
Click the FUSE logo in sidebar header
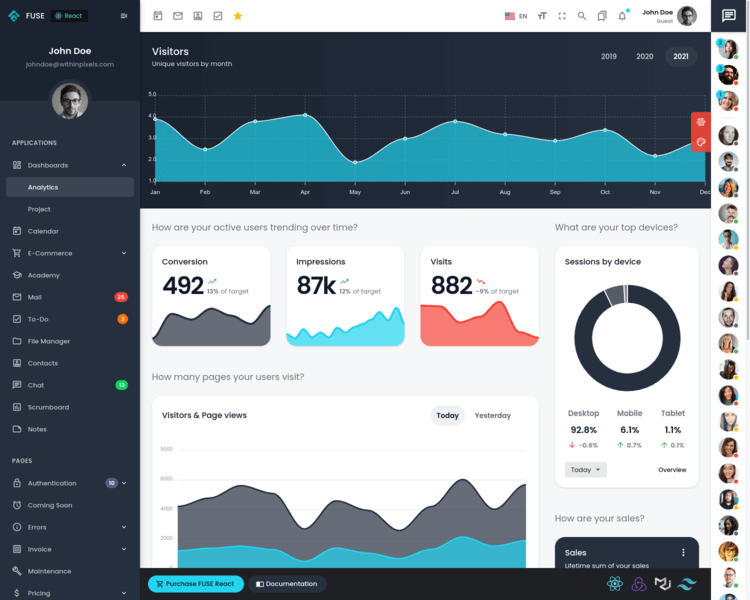point(14,16)
